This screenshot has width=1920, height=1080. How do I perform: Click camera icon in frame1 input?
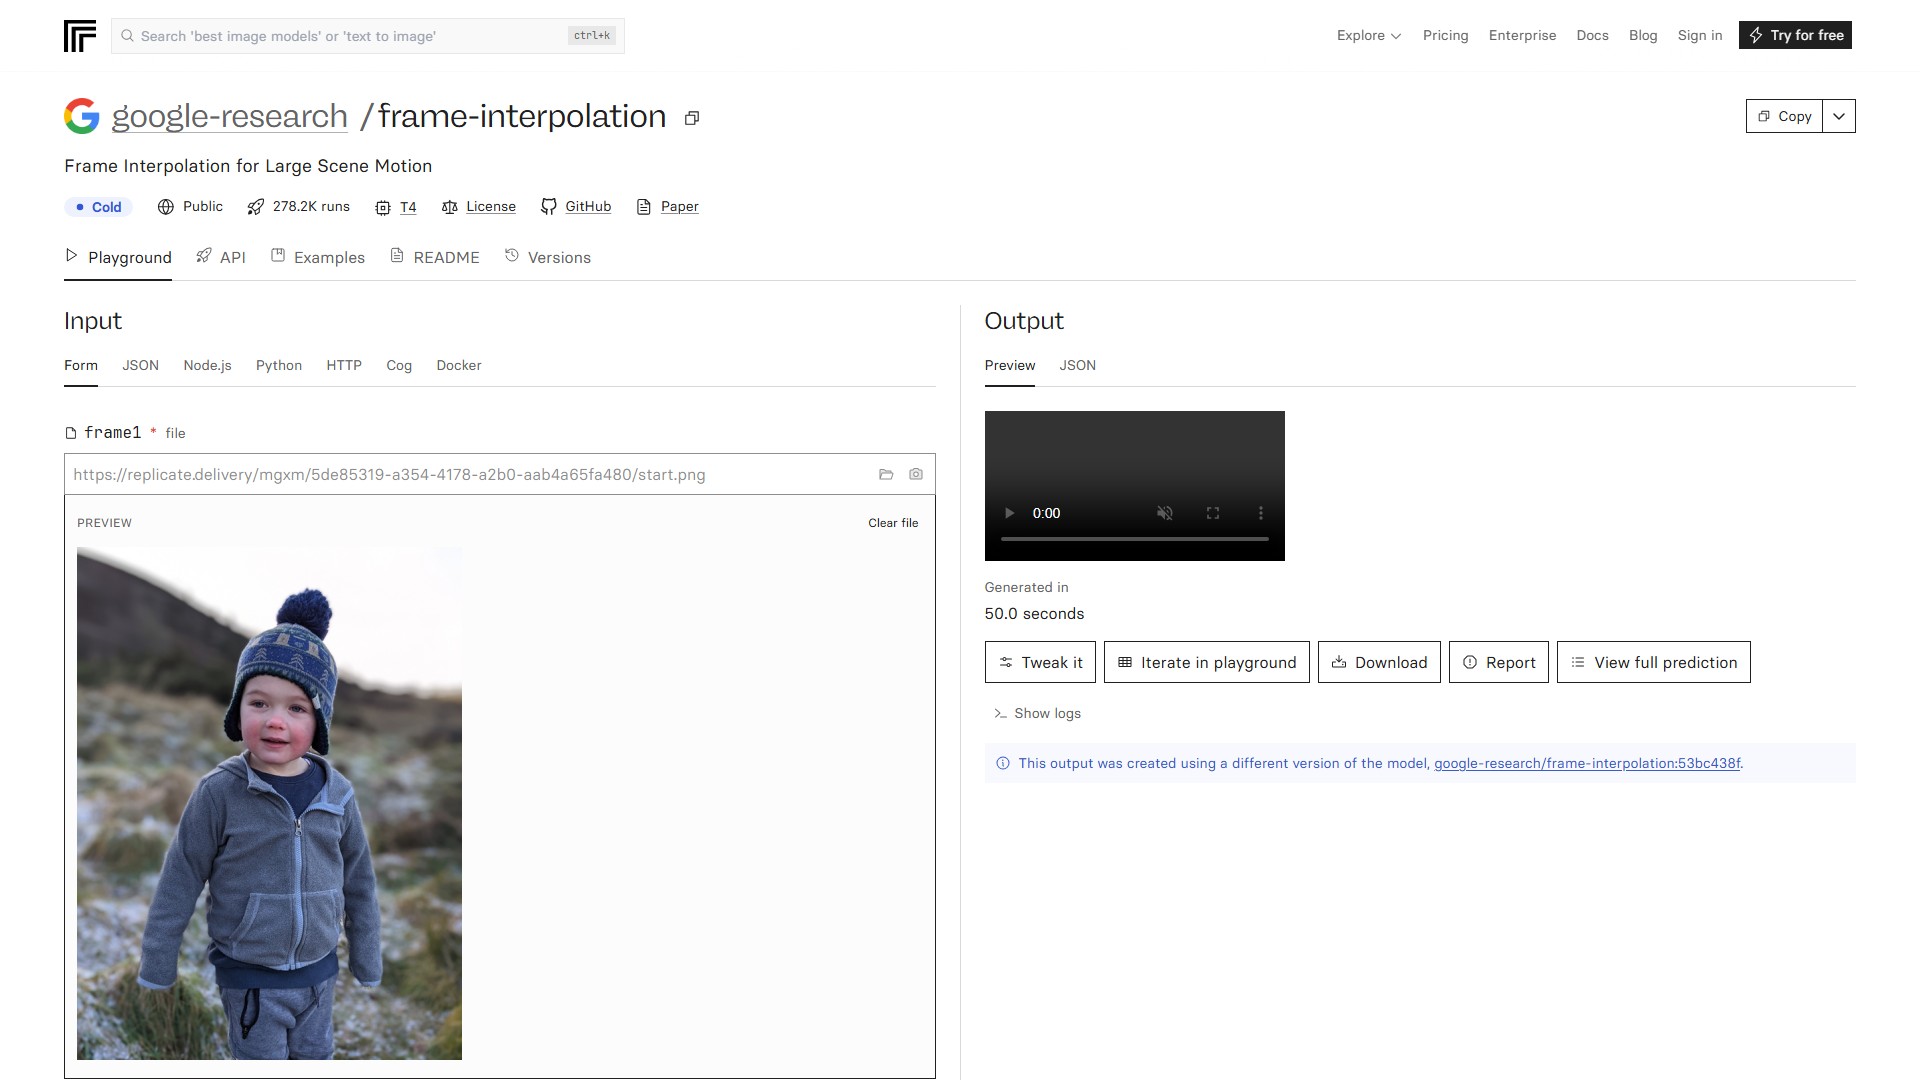coord(916,475)
